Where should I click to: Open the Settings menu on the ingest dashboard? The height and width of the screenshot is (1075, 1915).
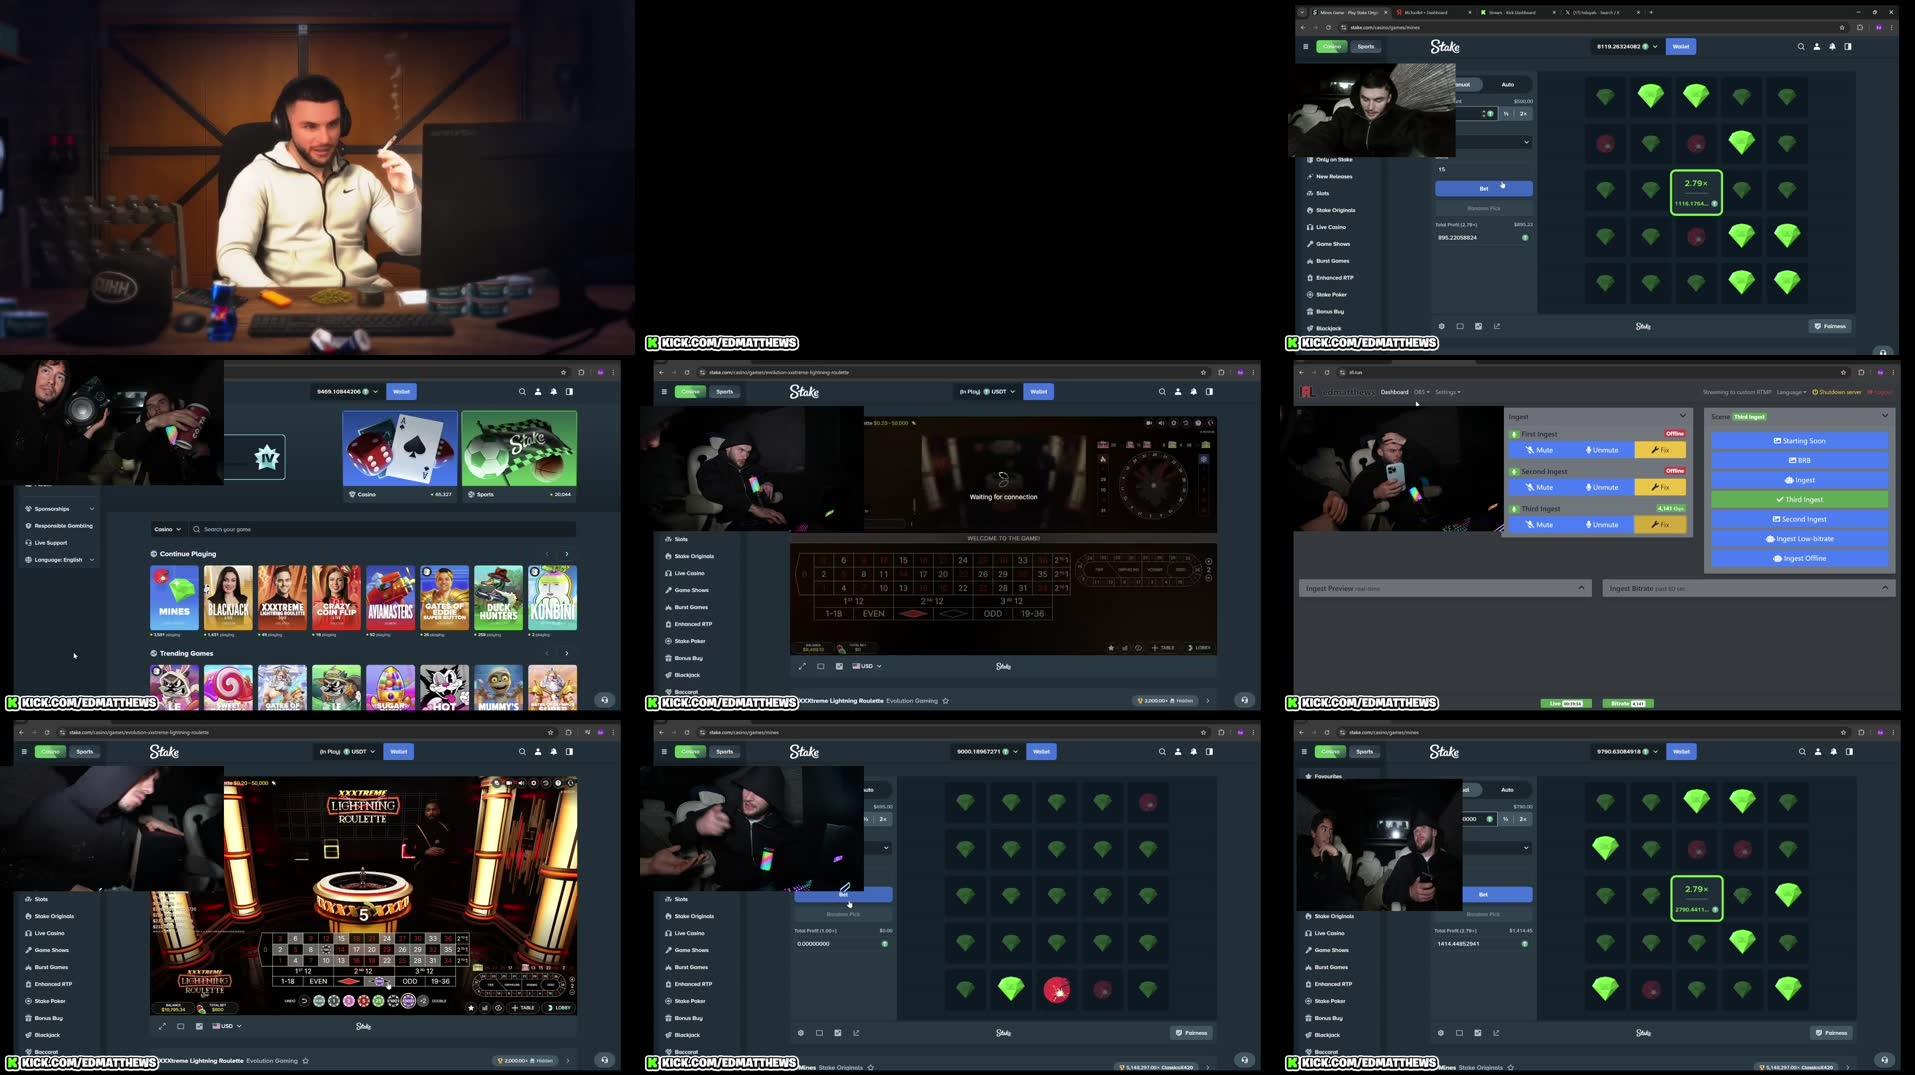tap(1447, 392)
